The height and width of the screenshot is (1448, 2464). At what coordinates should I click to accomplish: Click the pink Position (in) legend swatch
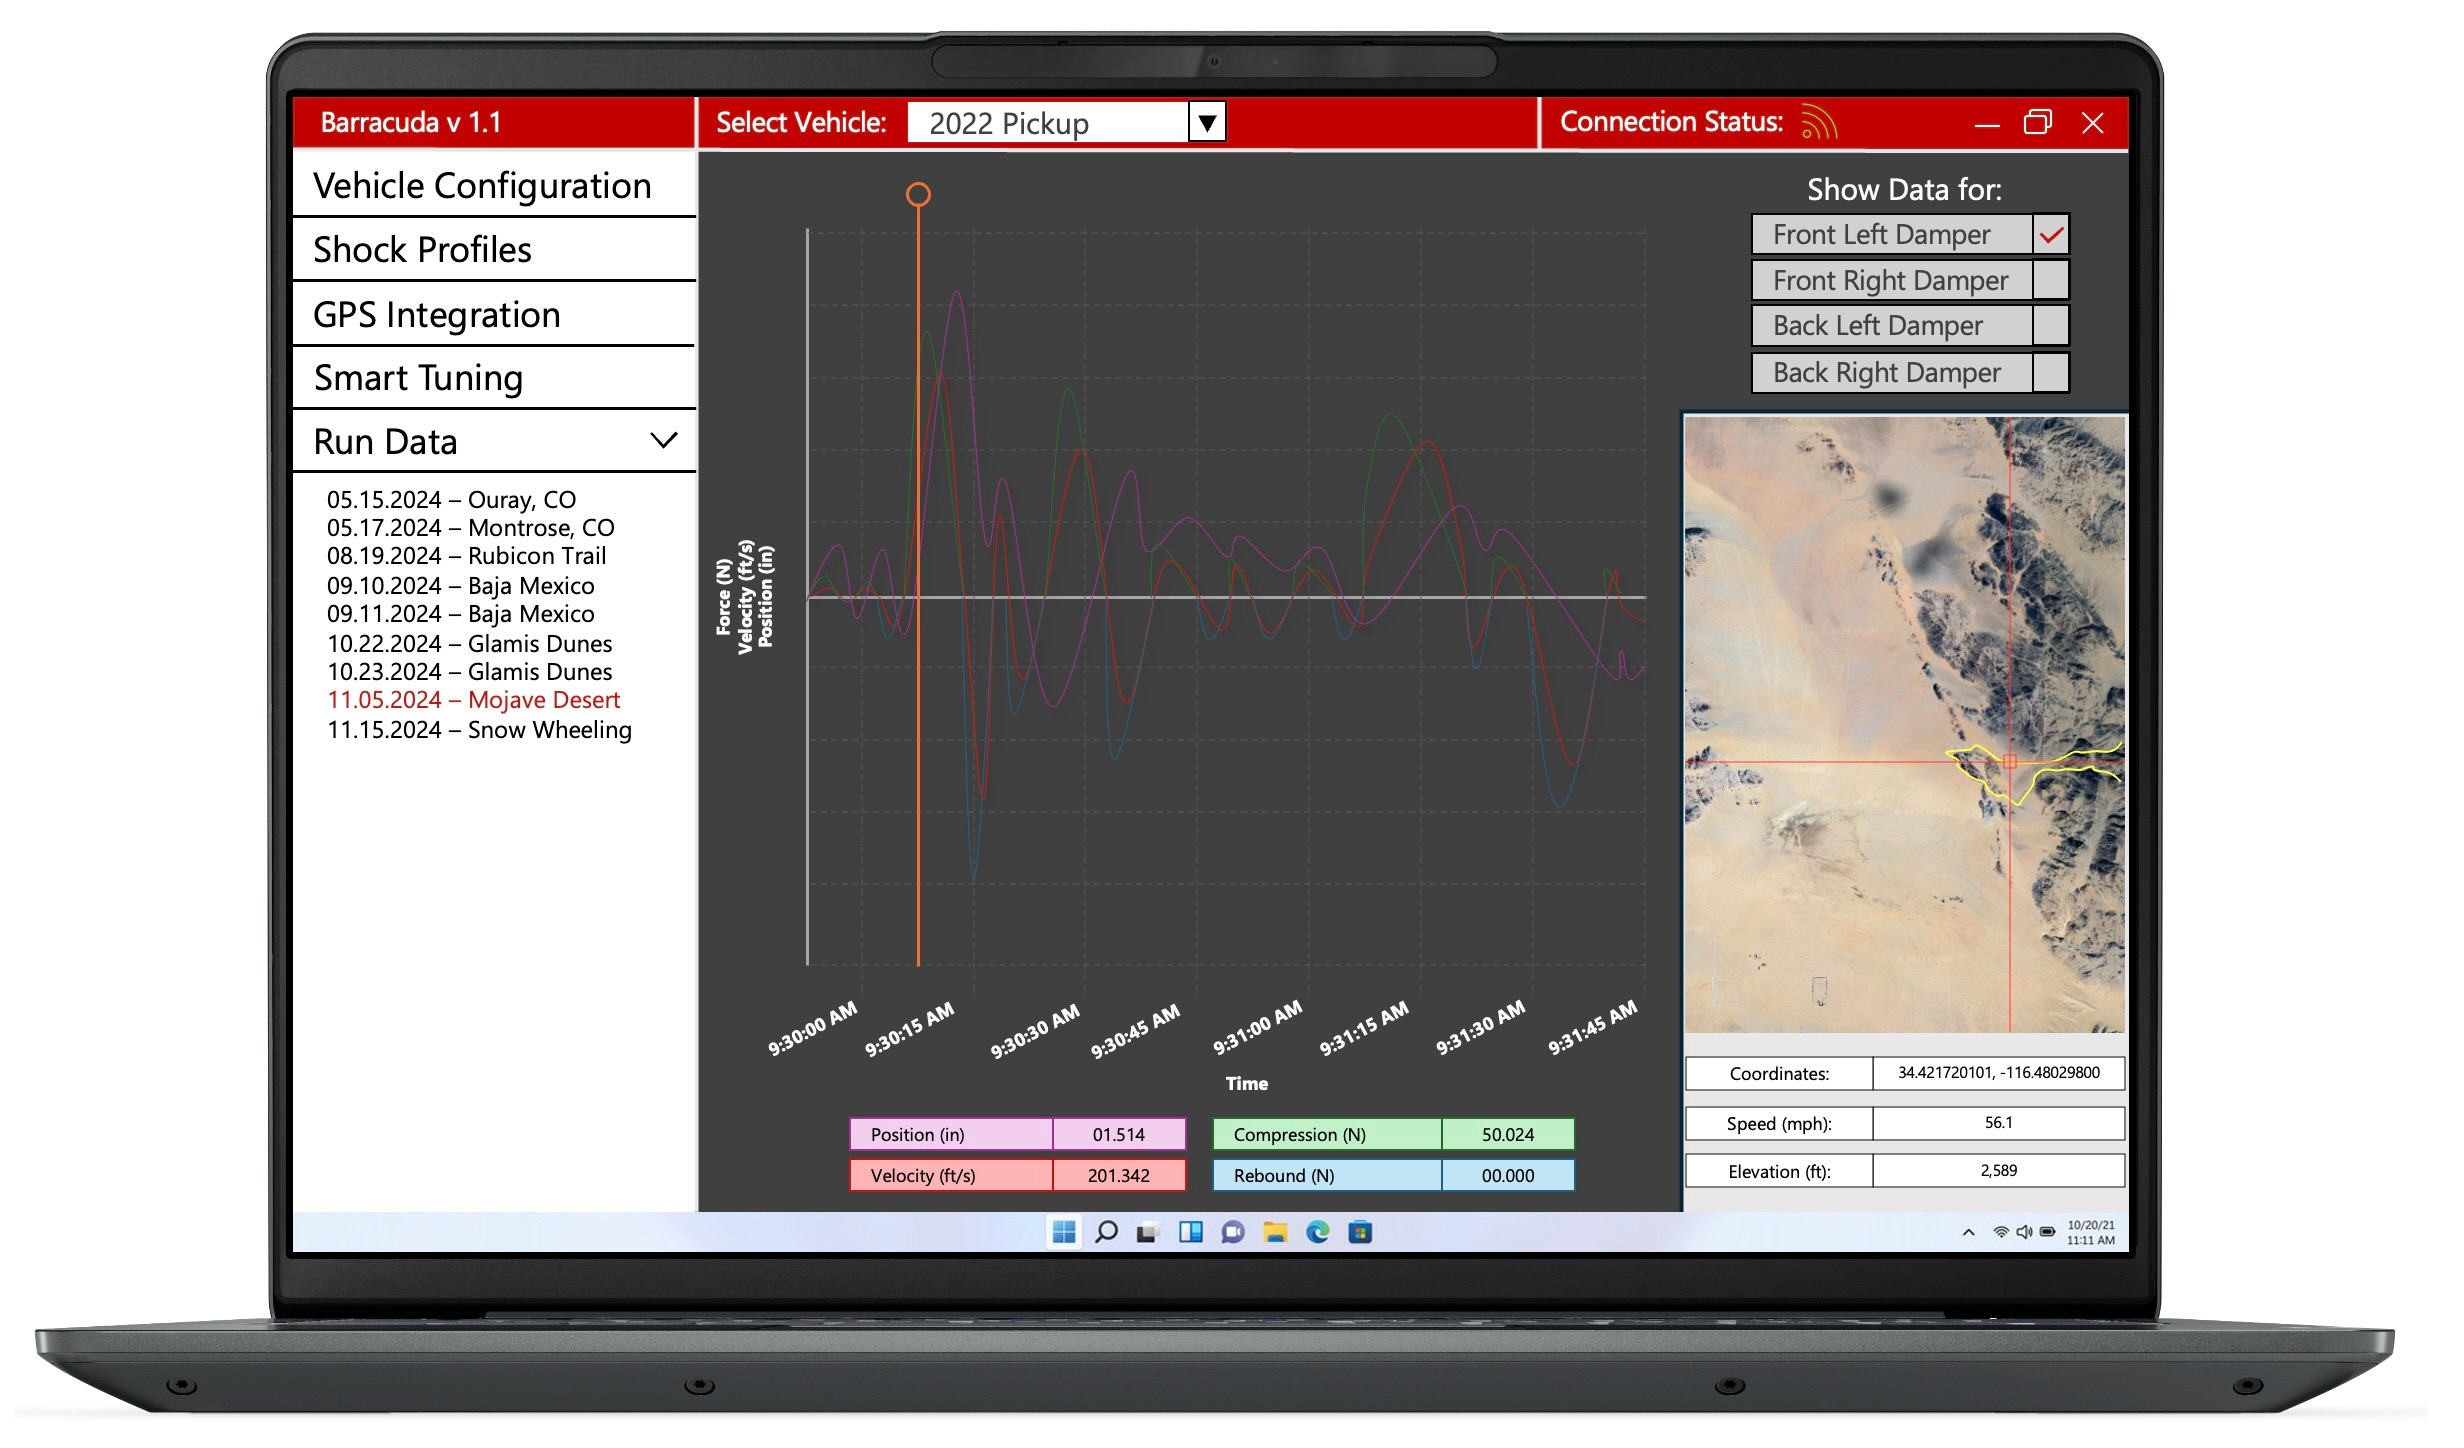pyautogui.click(x=950, y=1134)
